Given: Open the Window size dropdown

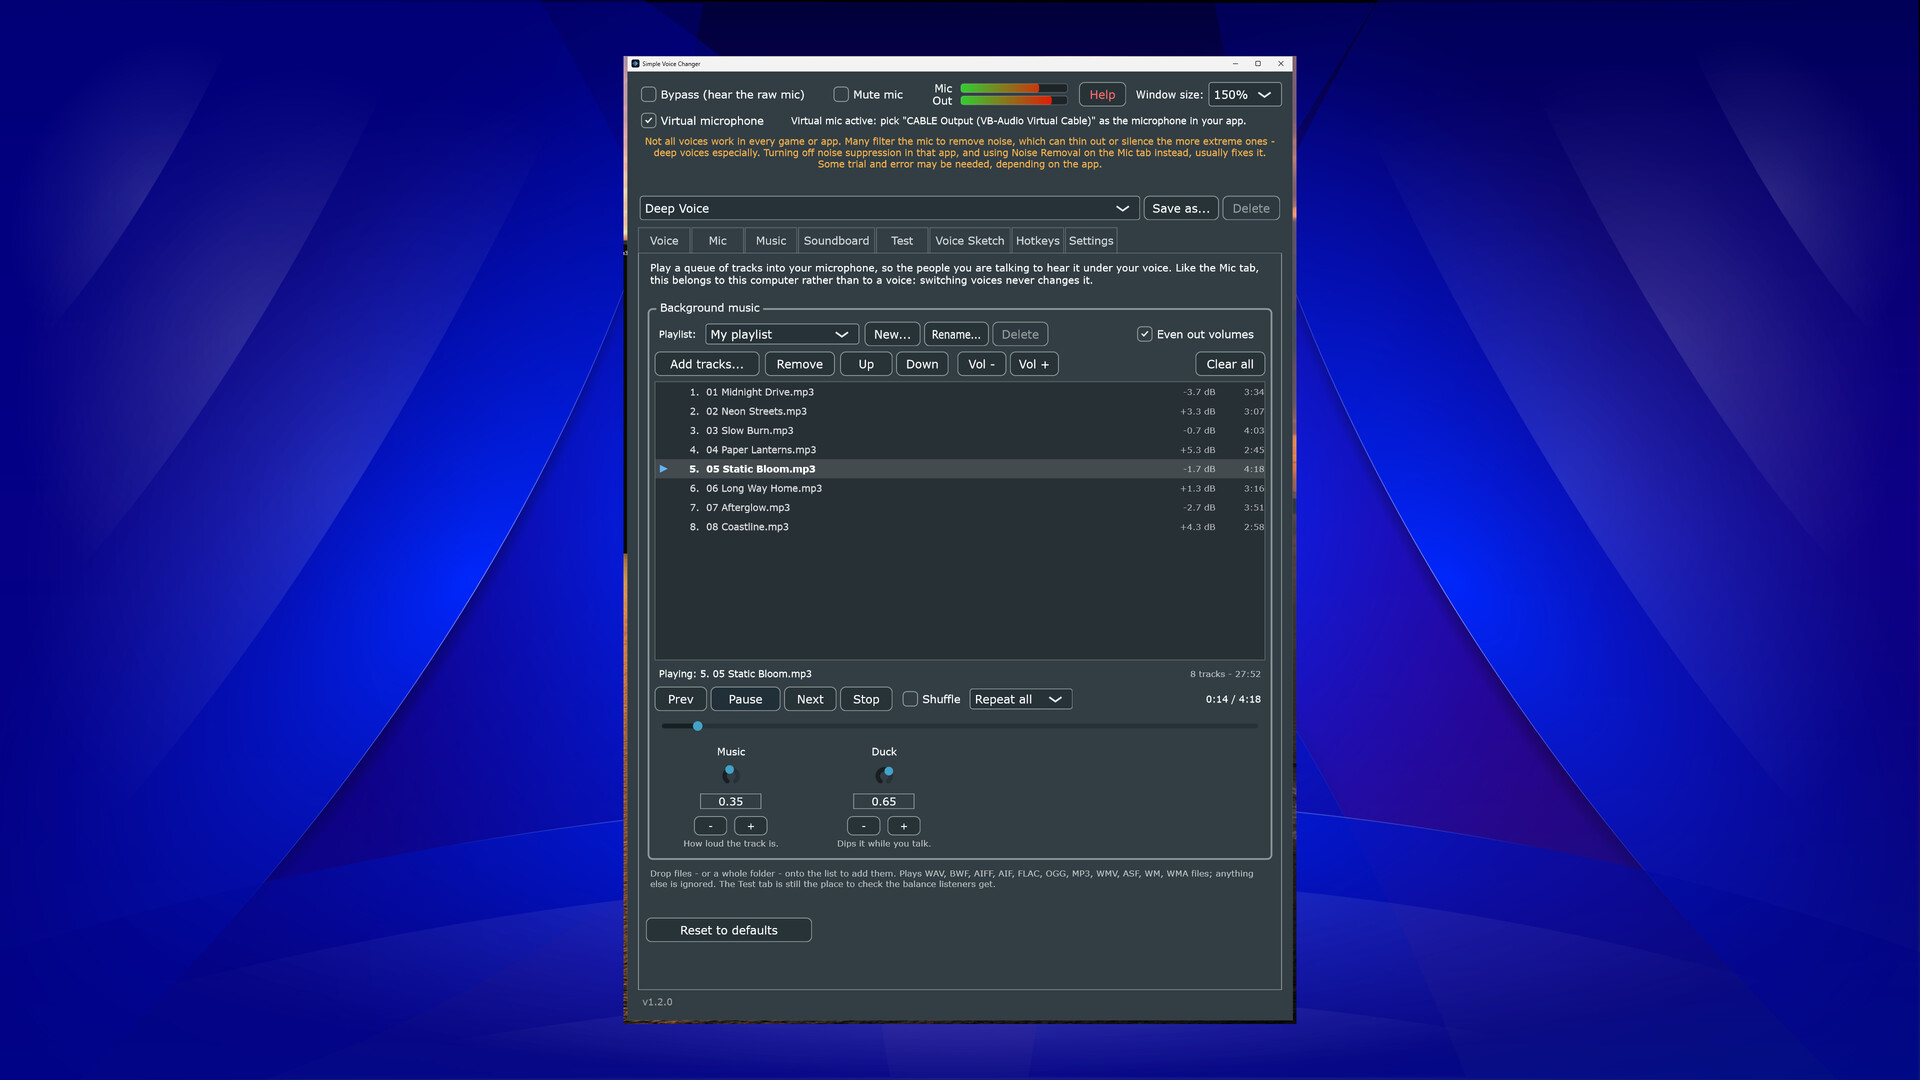Looking at the screenshot, I should [x=1244, y=95].
